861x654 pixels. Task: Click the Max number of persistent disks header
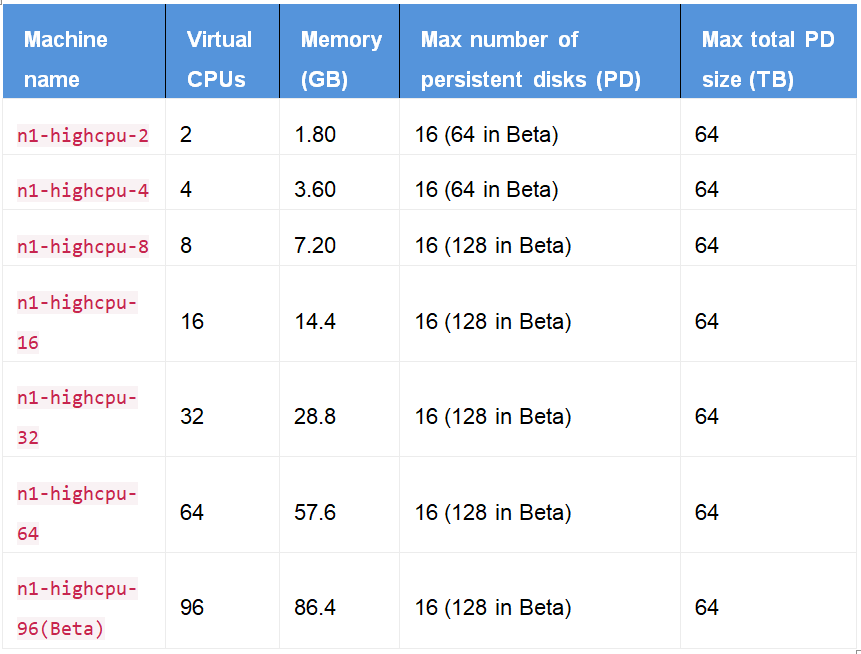pyautogui.click(x=530, y=59)
